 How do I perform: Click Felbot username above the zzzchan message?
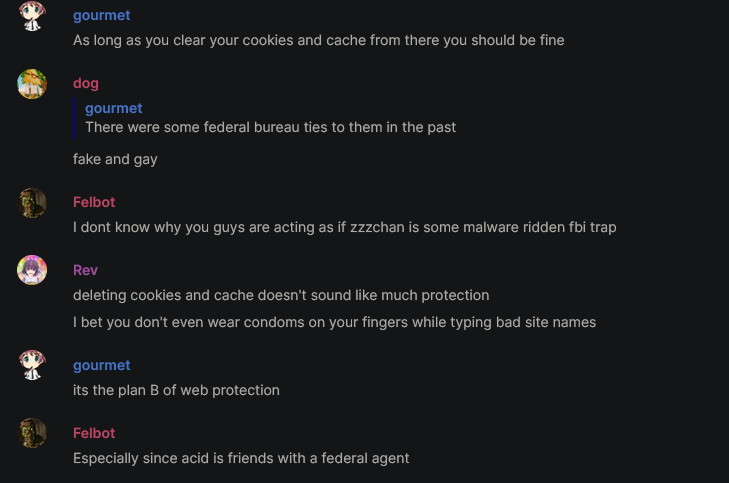coord(94,202)
